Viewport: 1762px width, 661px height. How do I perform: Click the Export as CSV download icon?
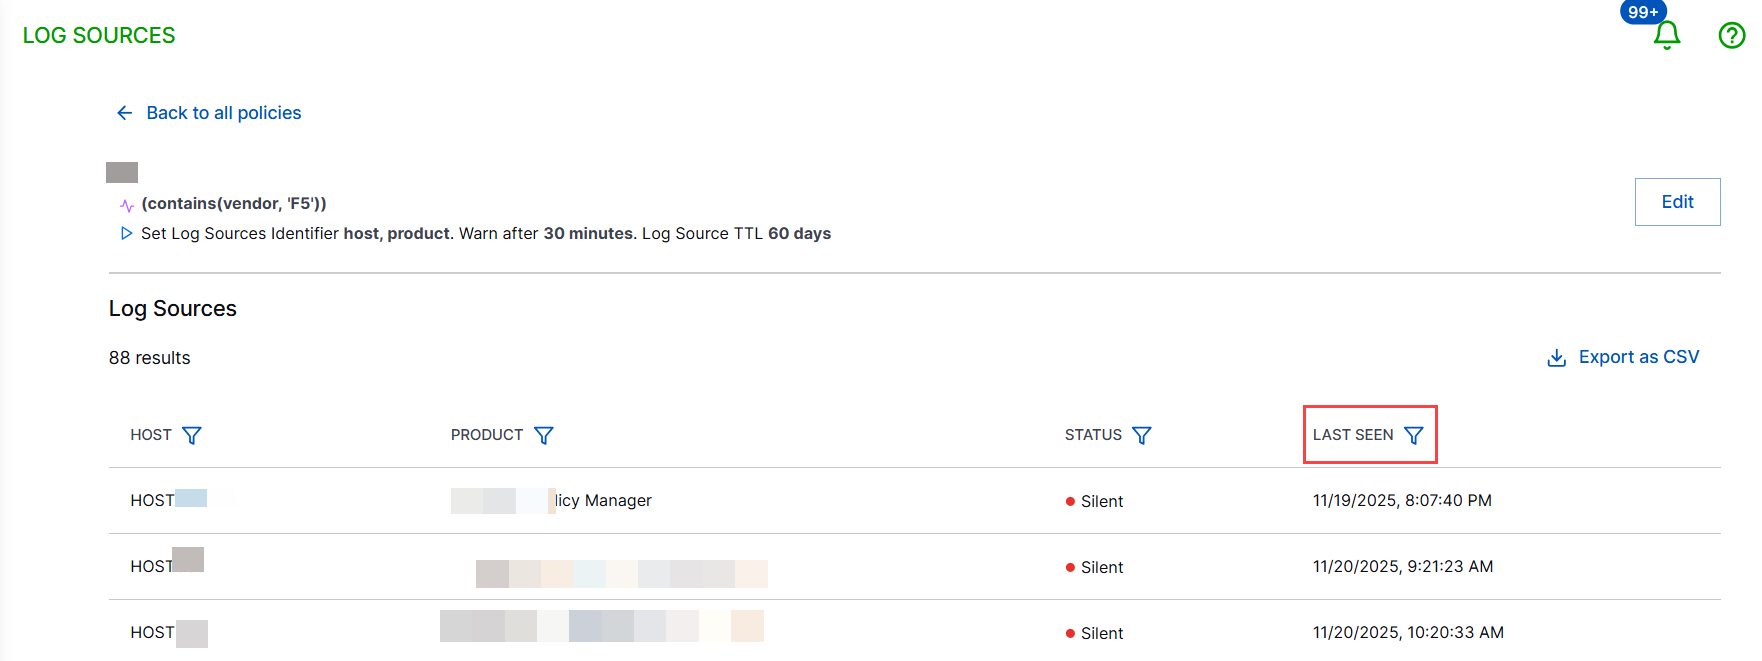point(1556,358)
